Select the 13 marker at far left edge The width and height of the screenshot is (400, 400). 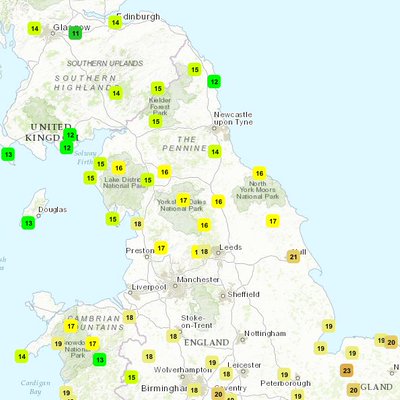coord(8,154)
